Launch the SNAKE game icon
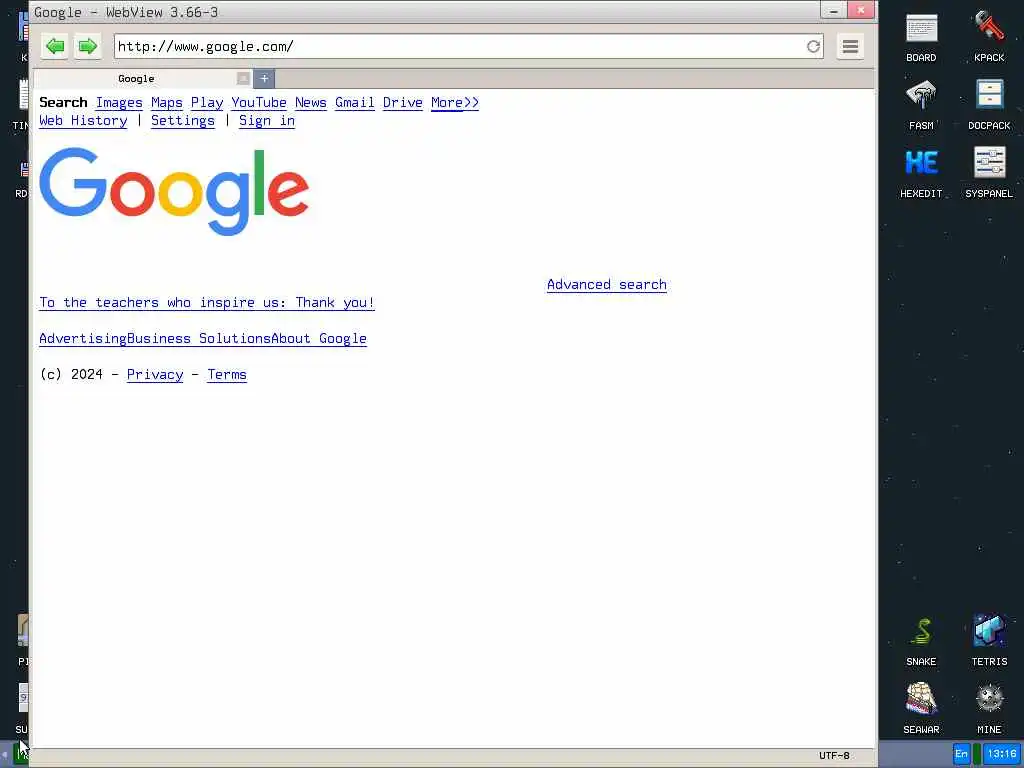 [x=921, y=641]
